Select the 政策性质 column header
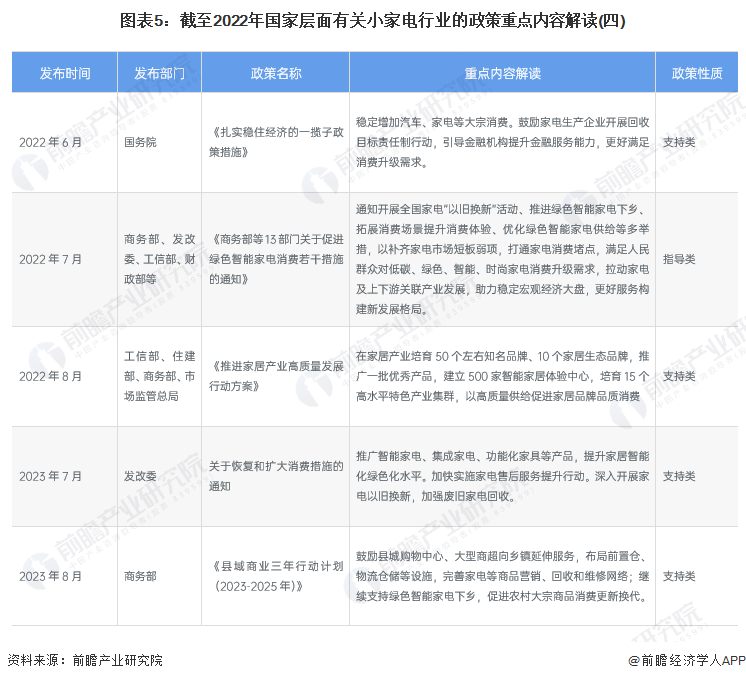The width and height of the screenshot is (746, 681). coord(697,73)
